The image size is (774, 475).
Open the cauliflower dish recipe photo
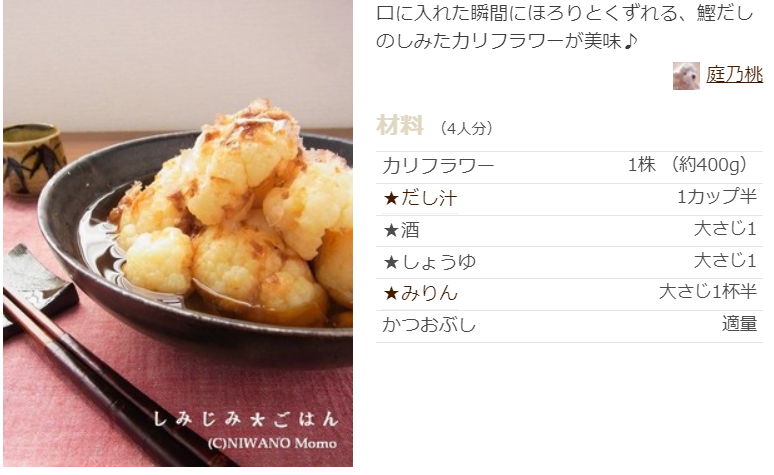(x=178, y=233)
